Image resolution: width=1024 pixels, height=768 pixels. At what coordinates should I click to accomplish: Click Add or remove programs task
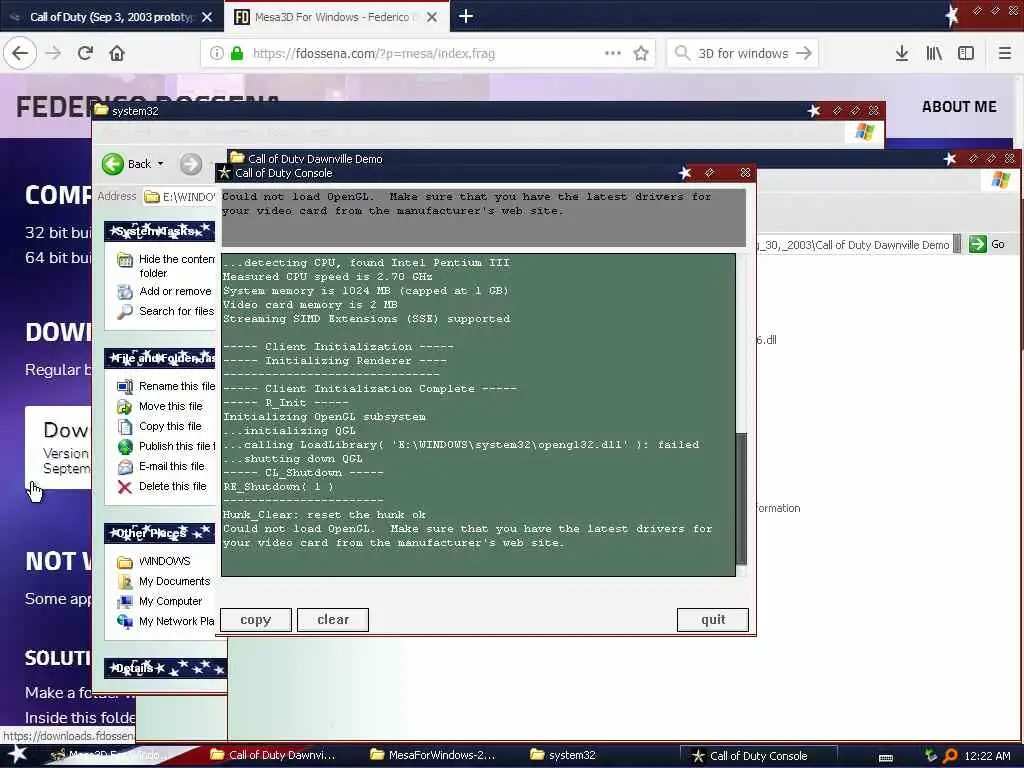[x=165, y=291]
